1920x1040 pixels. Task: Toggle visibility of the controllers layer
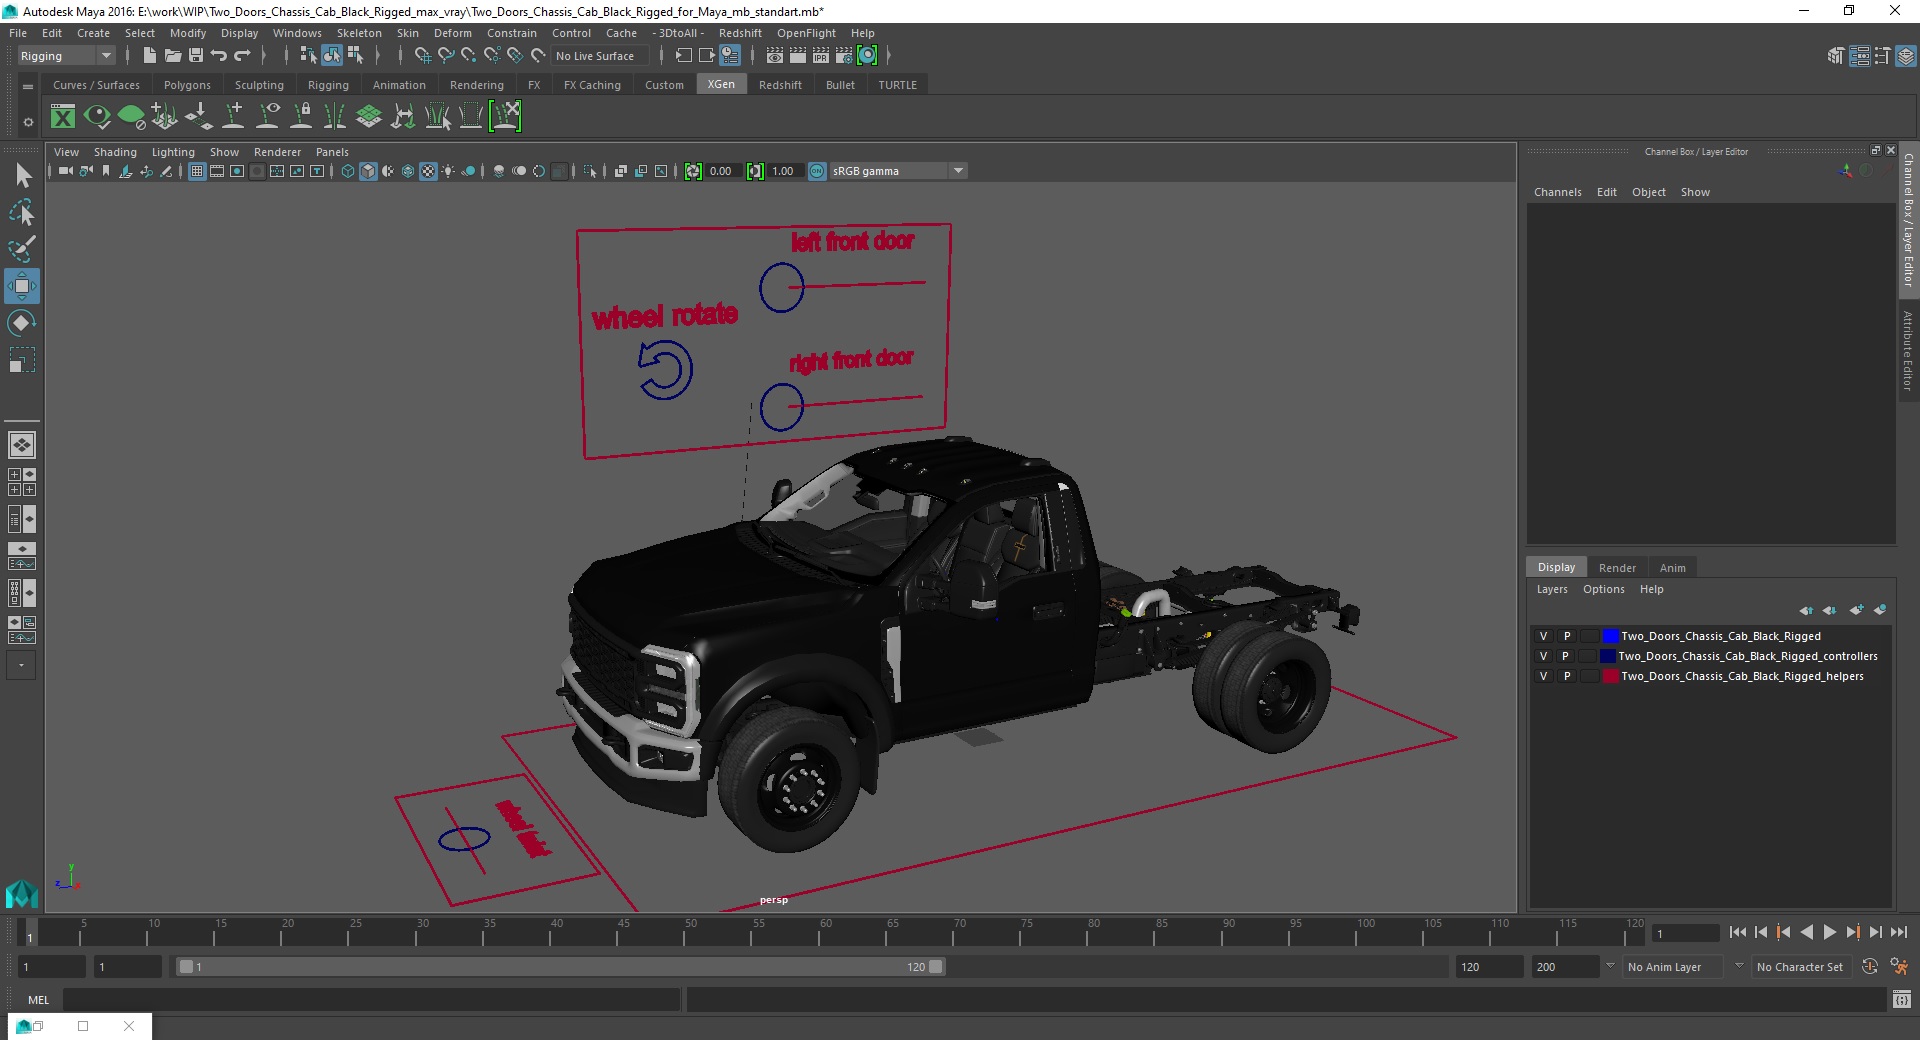coord(1543,656)
